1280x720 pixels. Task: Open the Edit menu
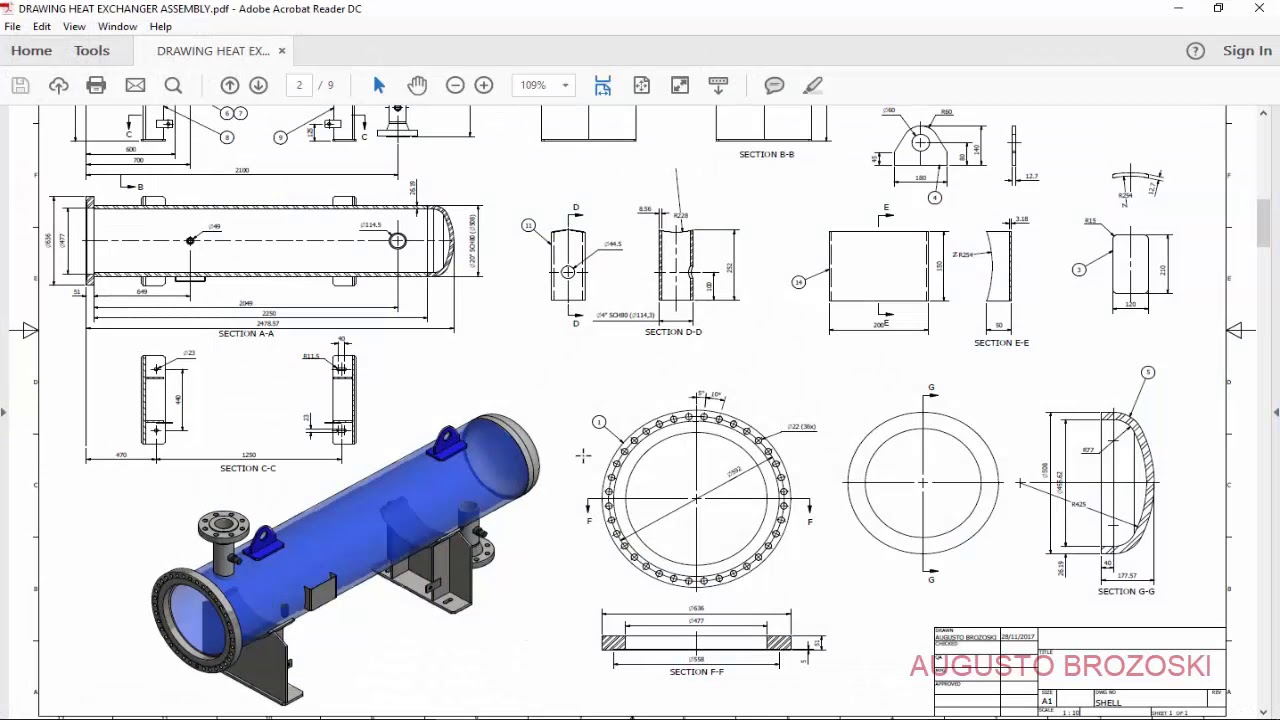click(42, 27)
